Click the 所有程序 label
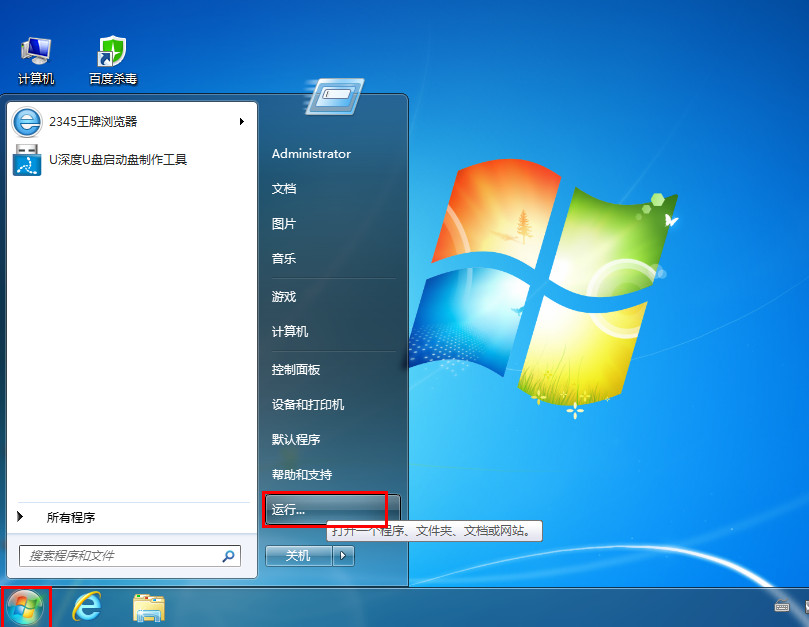Viewport: 809px width, 627px height. (71, 518)
